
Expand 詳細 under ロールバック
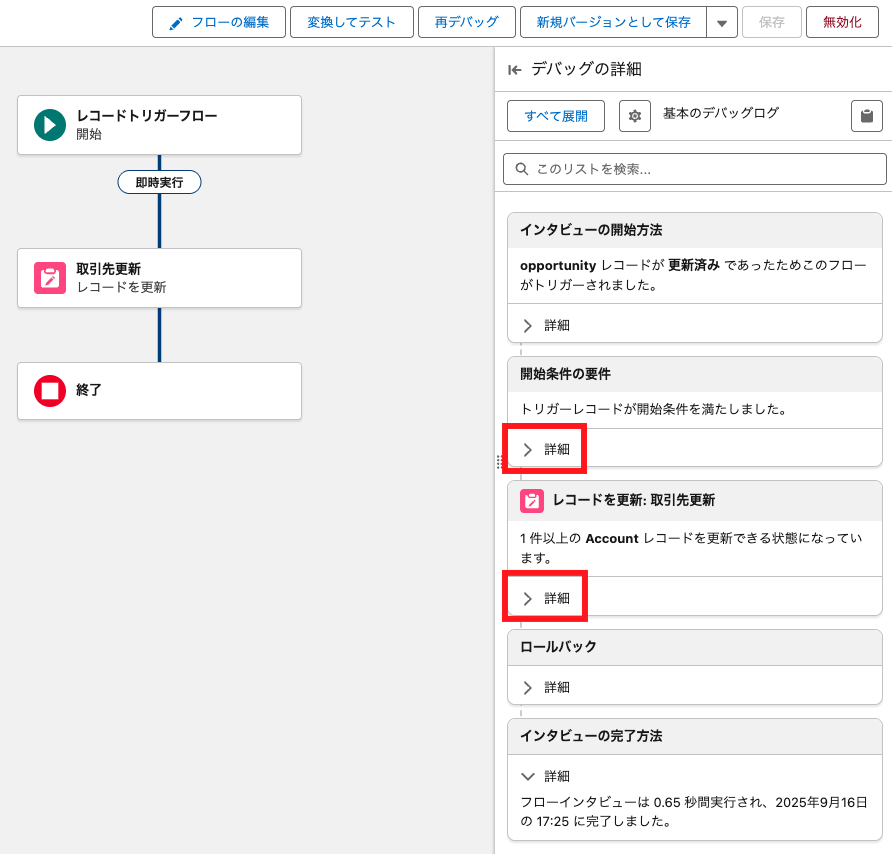pyautogui.click(x=546, y=687)
